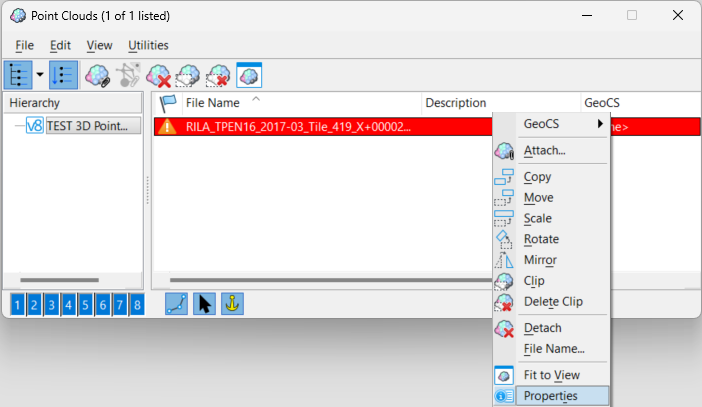The width and height of the screenshot is (702, 407).
Task: Choose Clip from the context menu
Action: (x=551, y=281)
